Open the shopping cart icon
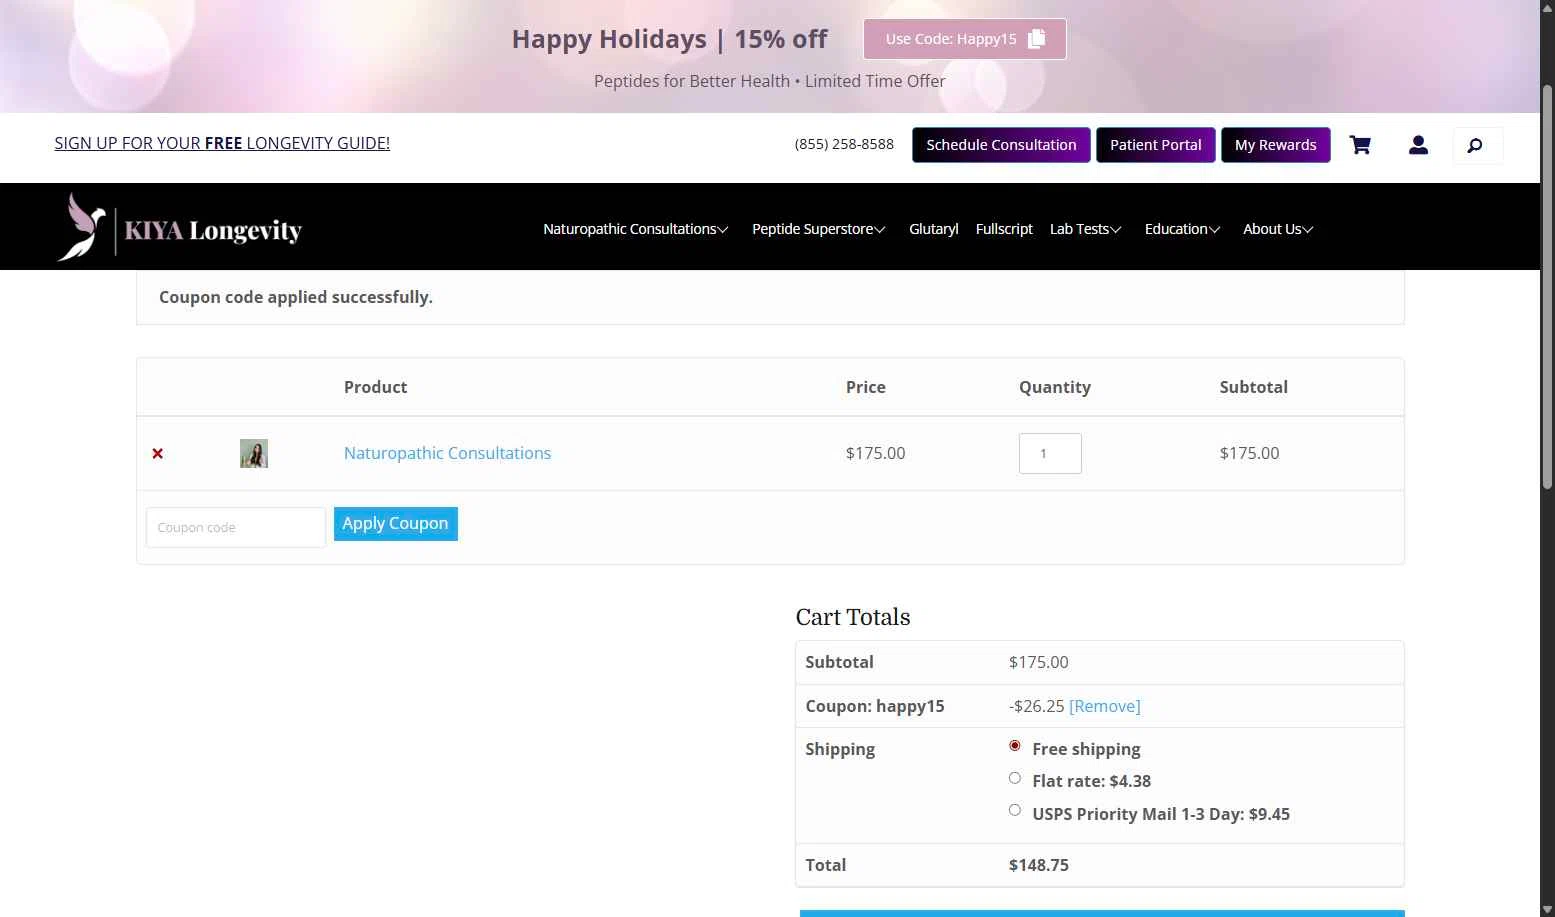This screenshot has width=1555, height=917. (1360, 145)
